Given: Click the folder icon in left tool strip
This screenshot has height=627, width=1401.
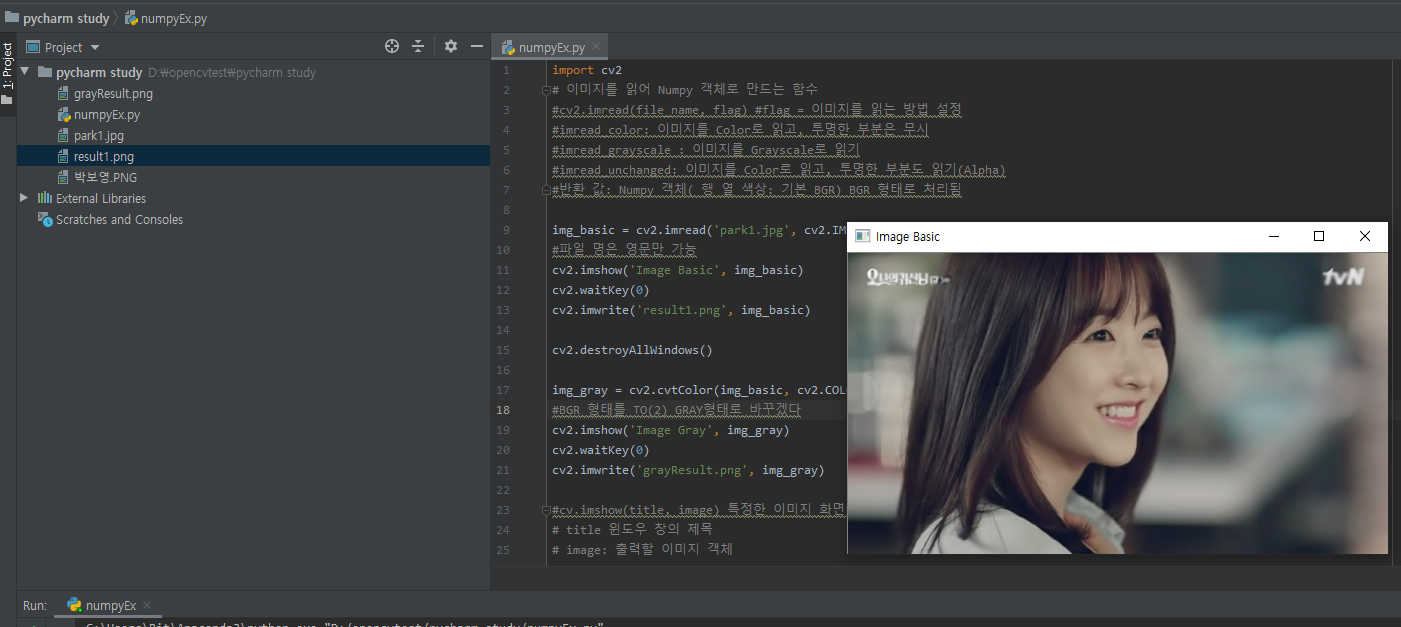Looking at the screenshot, I should click(7, 100).
